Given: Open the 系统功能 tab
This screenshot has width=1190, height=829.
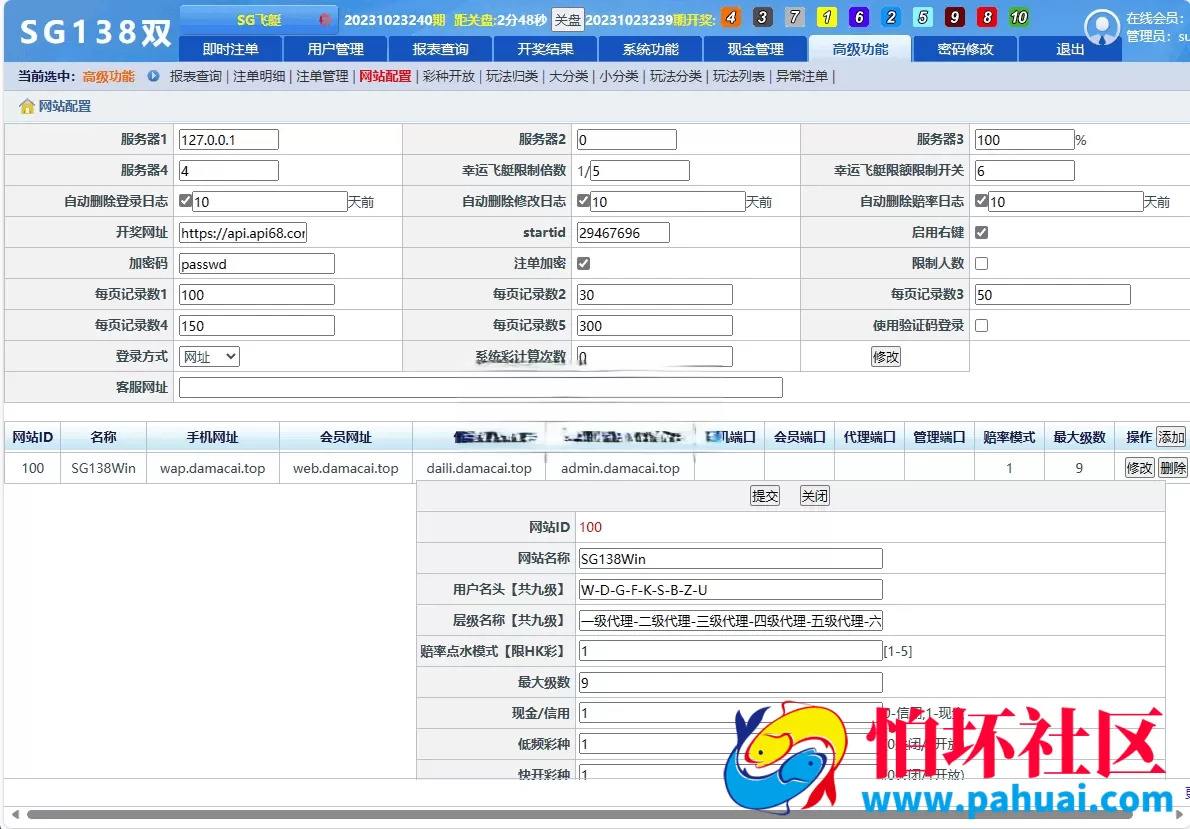Looking at the screenshot, I should (650, 49).
